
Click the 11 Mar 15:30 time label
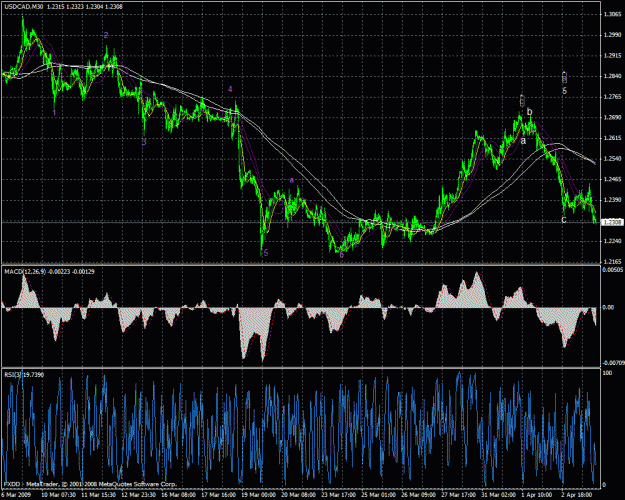pos(97,494)
